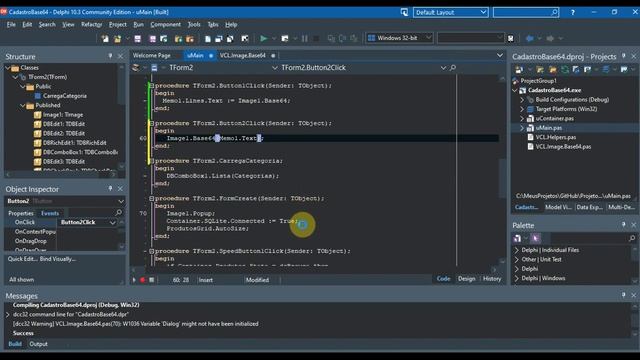The height and width of the screenshot is (360, 640).
Task: Expand Target Platforms (Win32) node
Action: click(522, 109)
